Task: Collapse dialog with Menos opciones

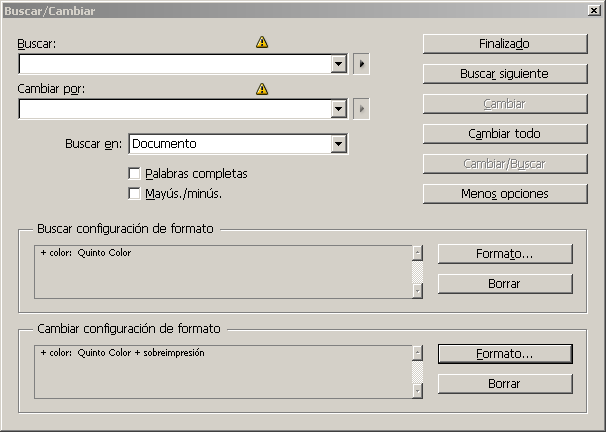Action: (x=505, y=194)
